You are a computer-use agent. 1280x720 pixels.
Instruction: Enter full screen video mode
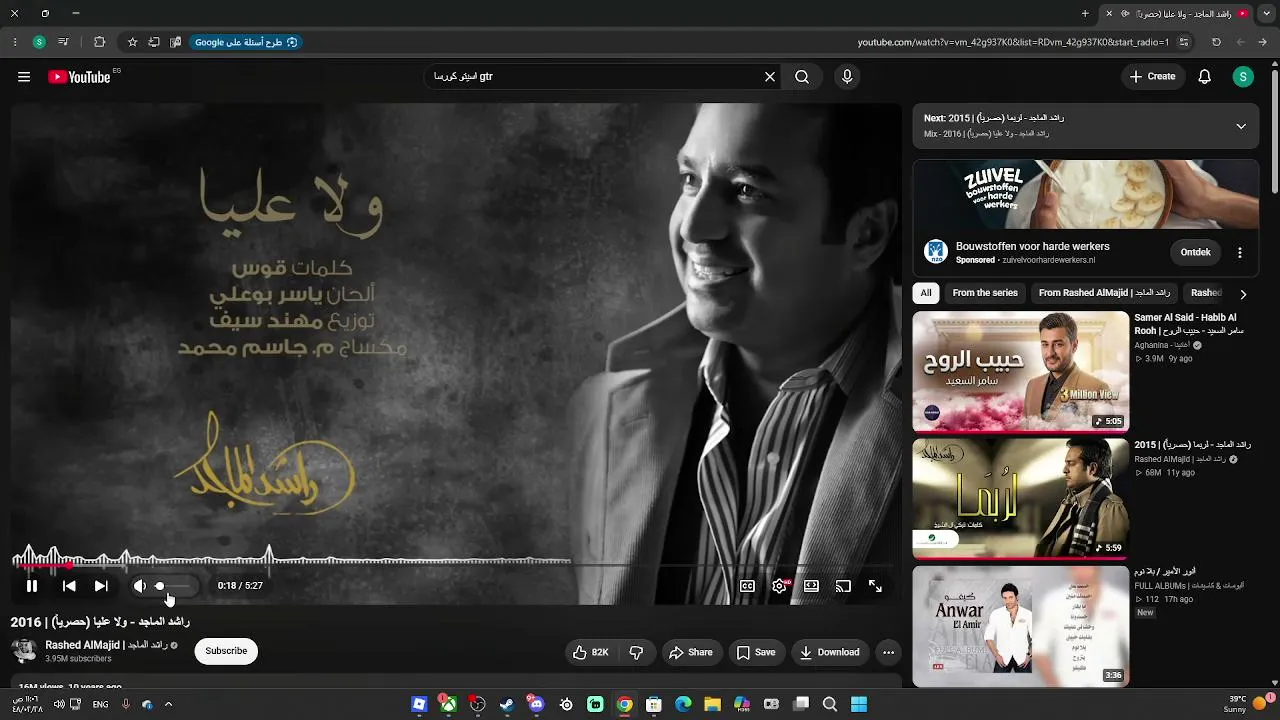point(875,586)
